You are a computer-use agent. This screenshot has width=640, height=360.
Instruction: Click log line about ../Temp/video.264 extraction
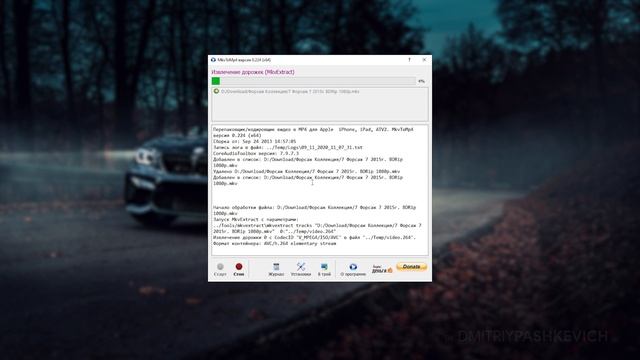[x=314, y=237]
